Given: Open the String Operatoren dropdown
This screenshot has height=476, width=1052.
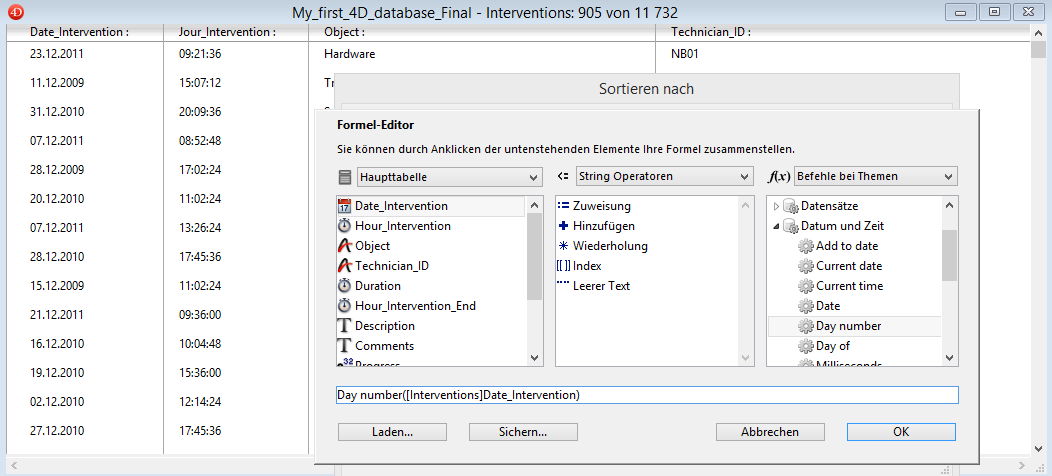Looking at the screenshot, I should (663, 177).
